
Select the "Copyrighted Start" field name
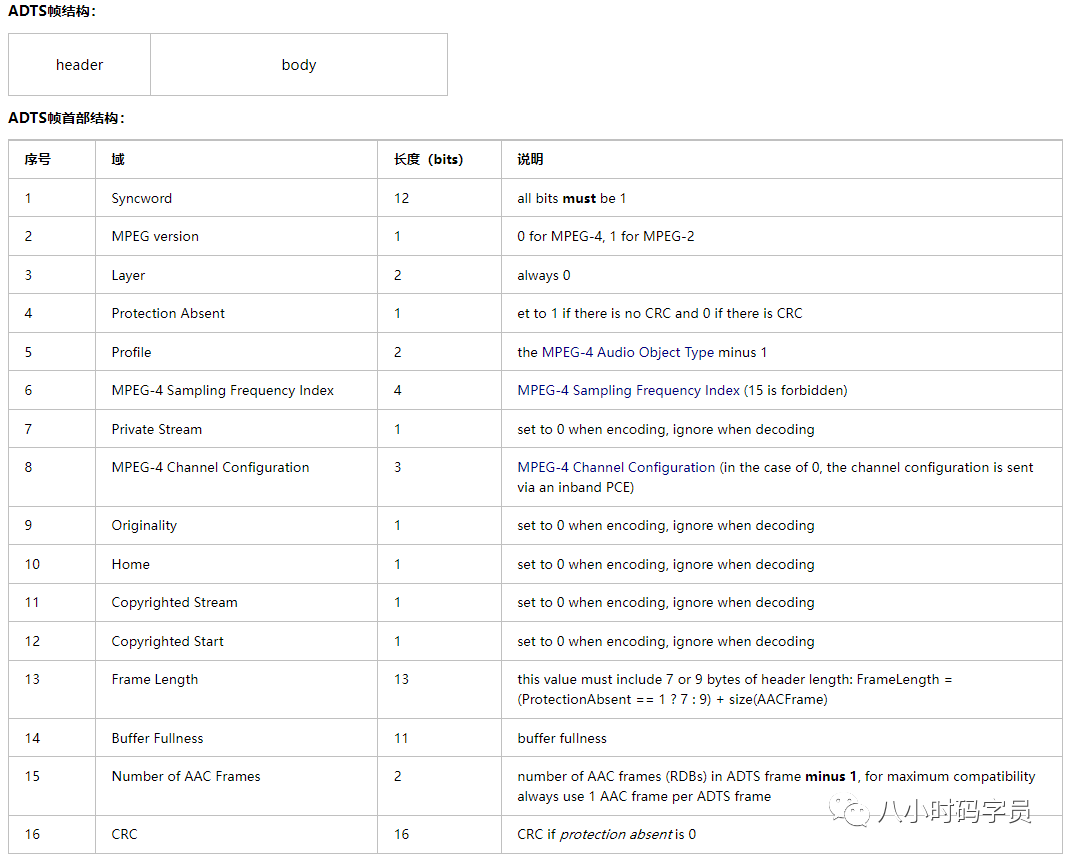coord(167,640)
